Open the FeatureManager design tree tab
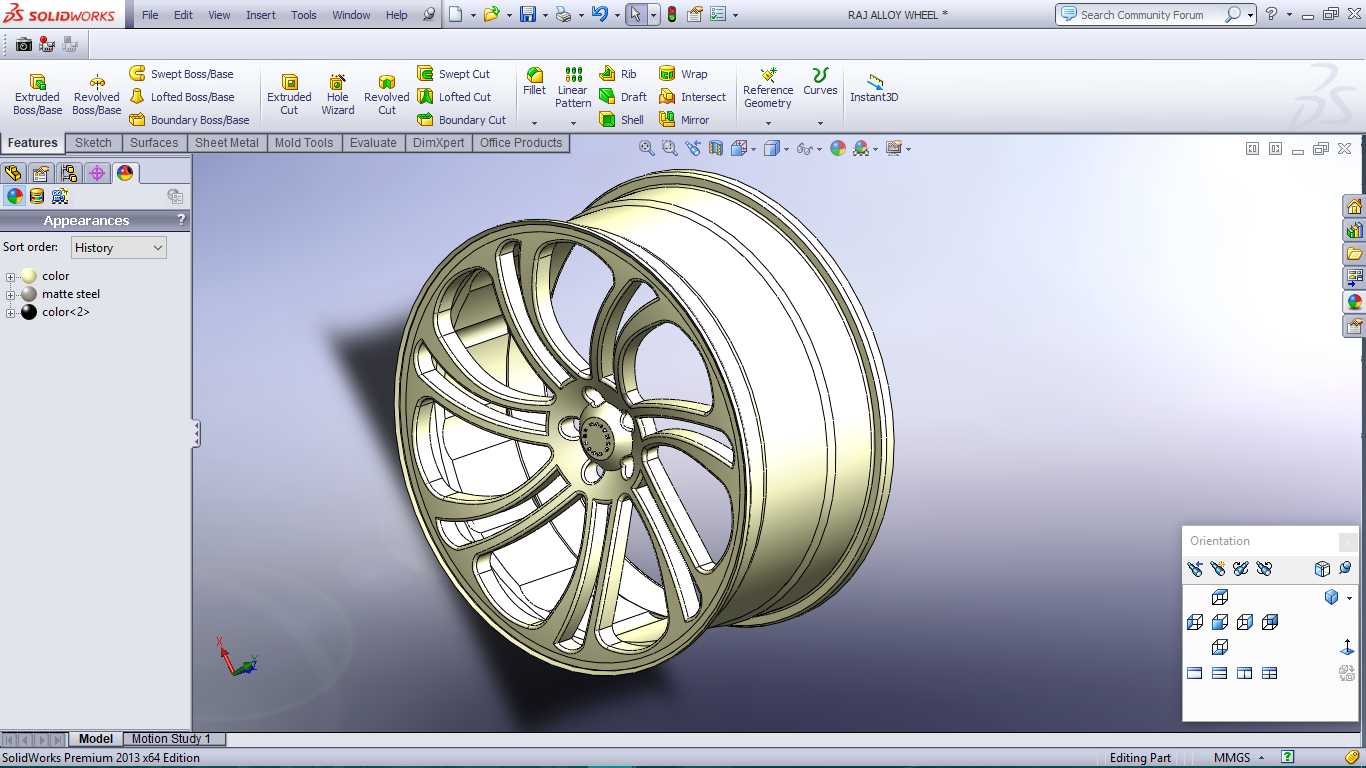The width and height of the screenshot is (1366, 768). [13, 173]
